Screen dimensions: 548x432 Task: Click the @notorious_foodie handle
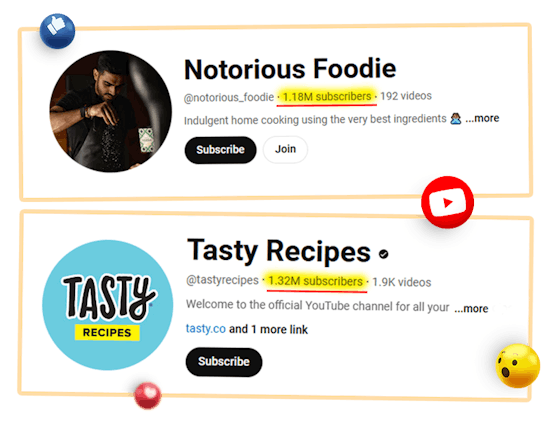(229, 98)
